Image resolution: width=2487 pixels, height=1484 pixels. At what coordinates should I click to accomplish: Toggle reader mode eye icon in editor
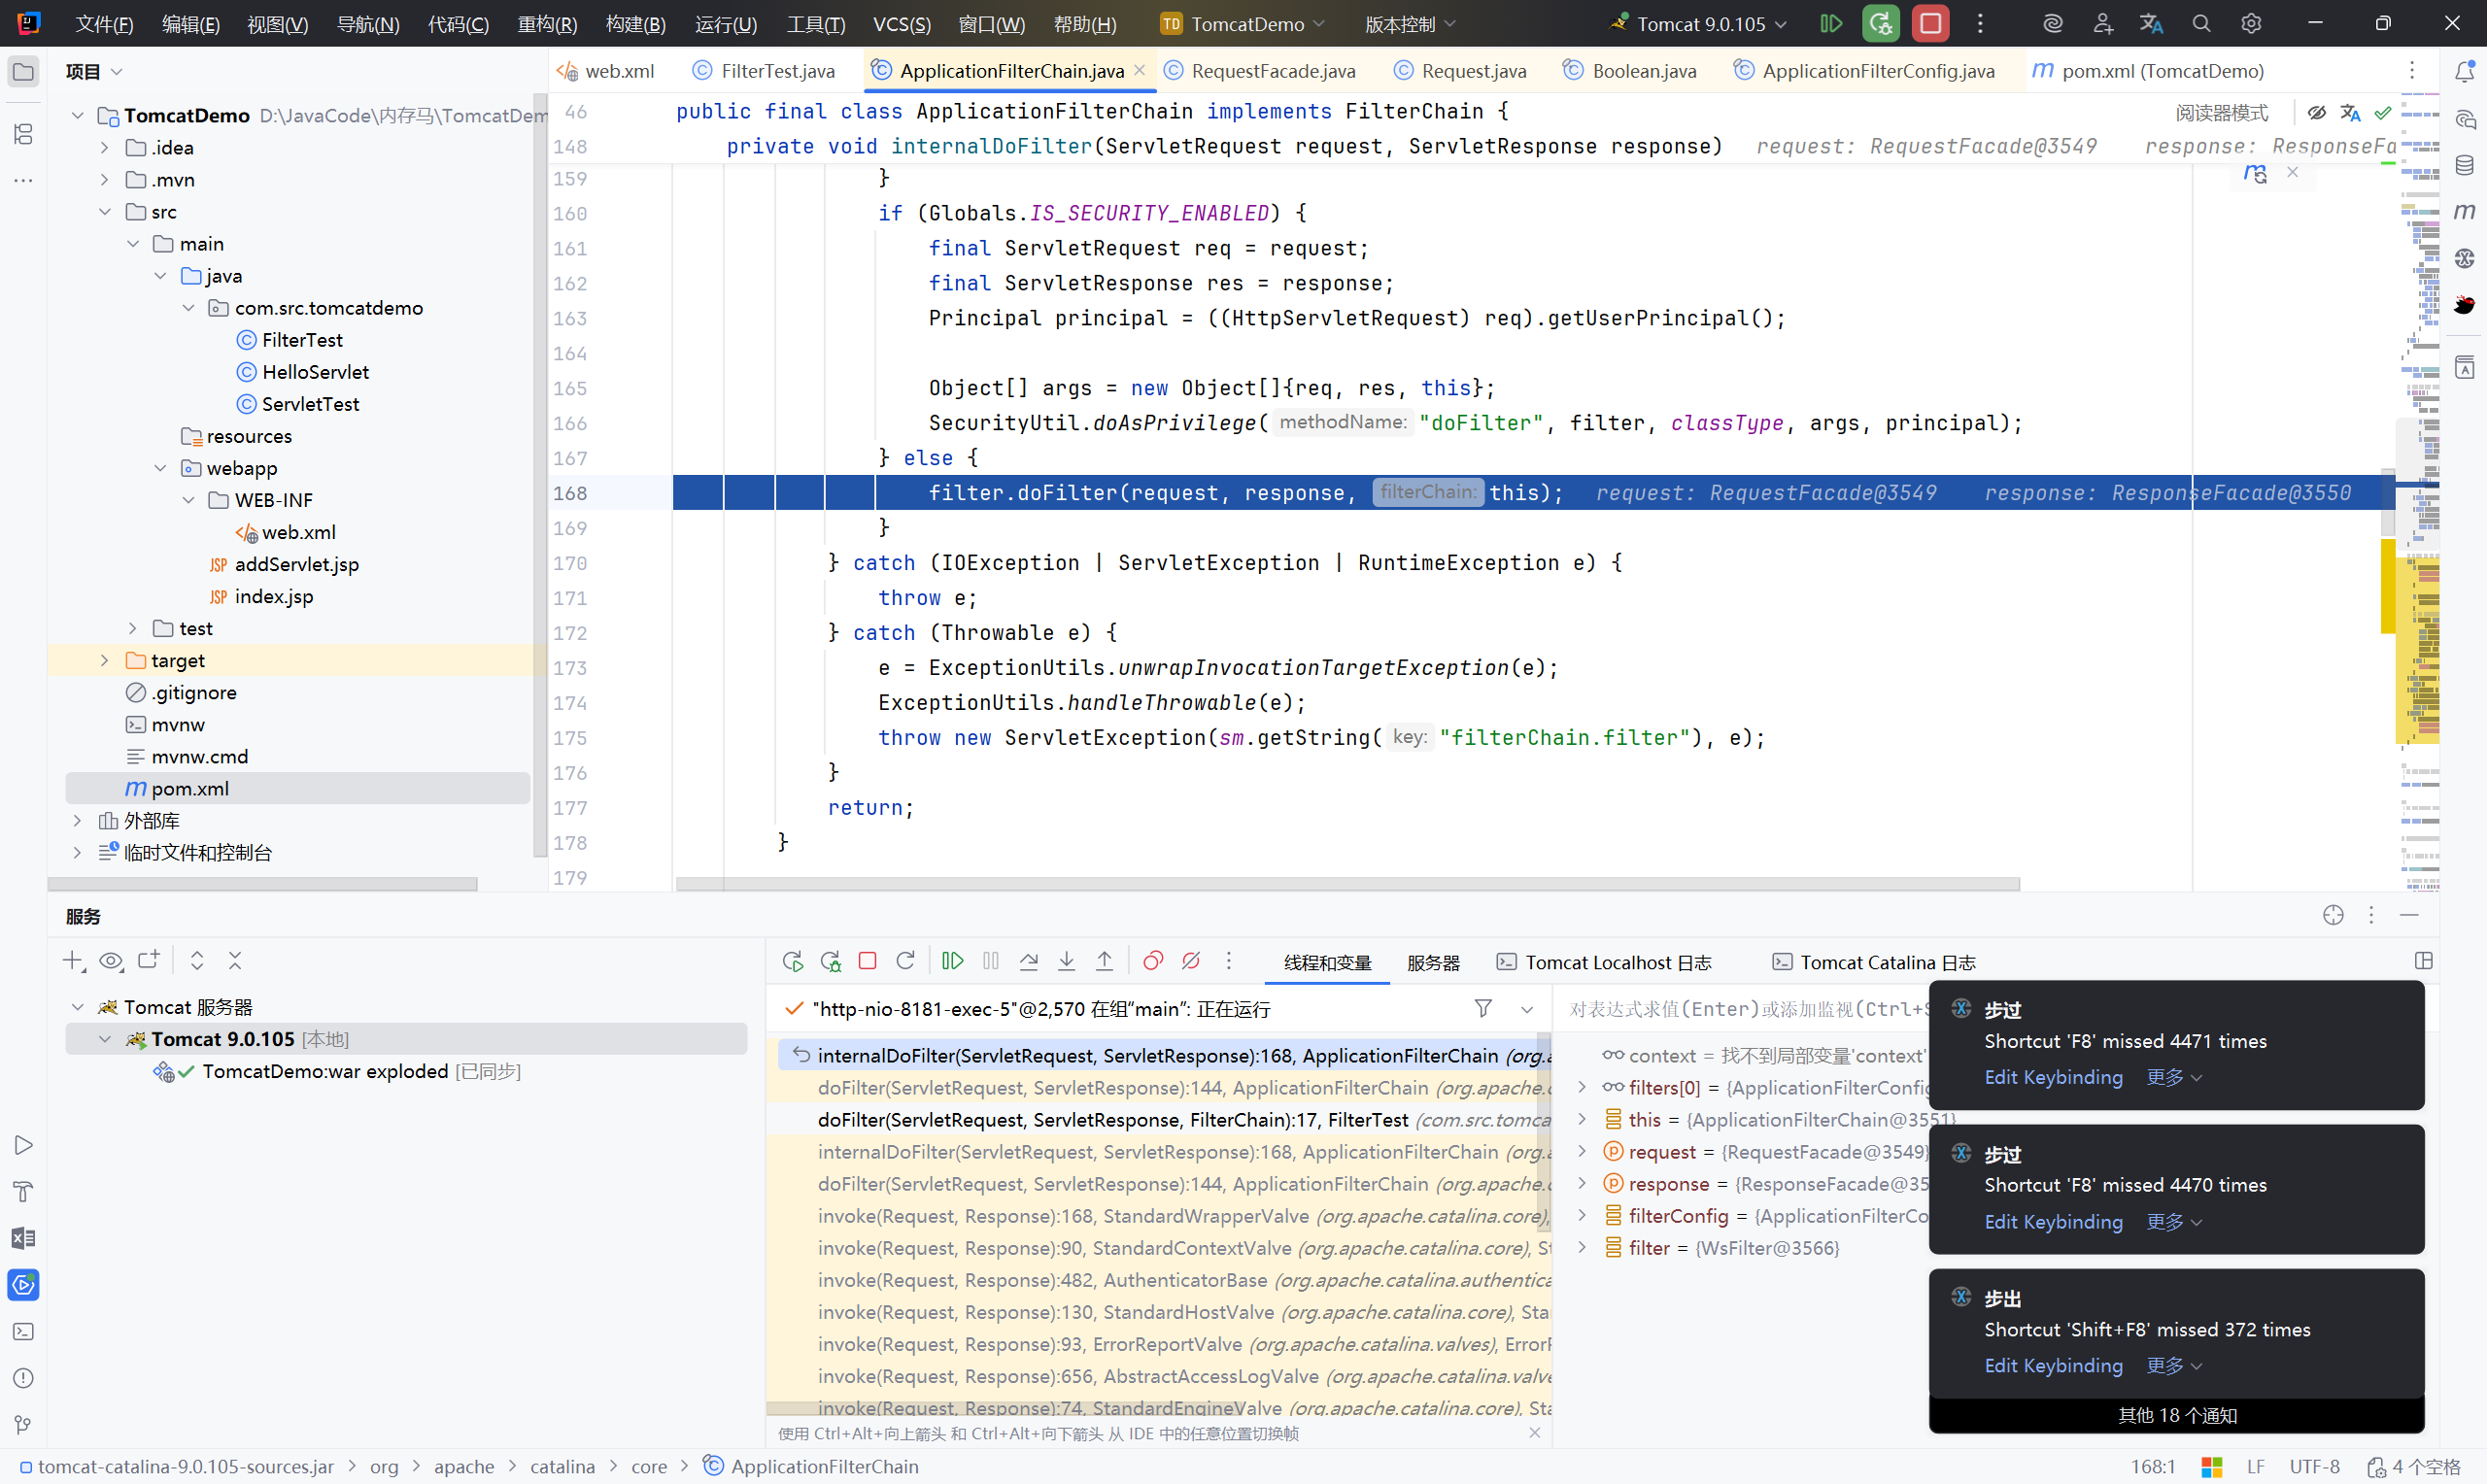(x=2316, y=112)
